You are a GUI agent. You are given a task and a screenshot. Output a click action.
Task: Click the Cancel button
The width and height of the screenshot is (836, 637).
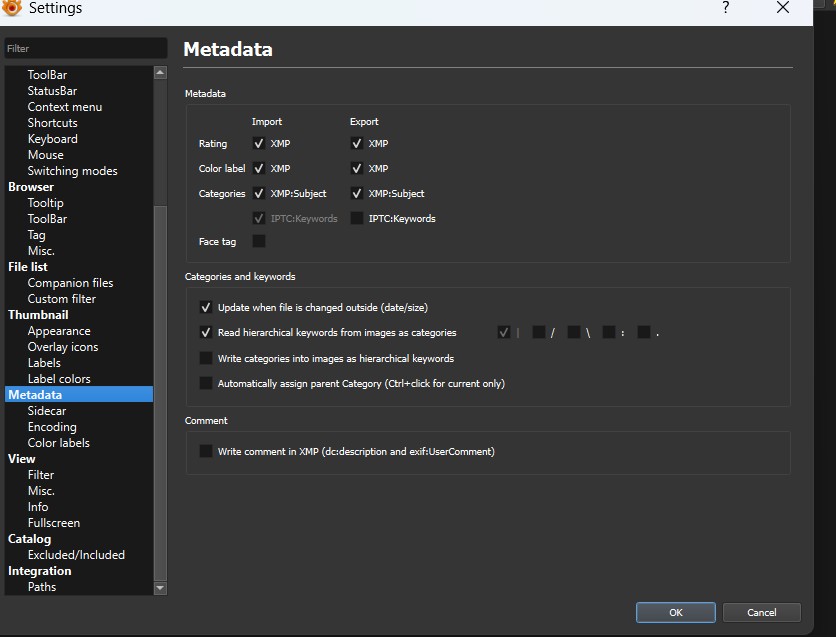click(762, 612)
